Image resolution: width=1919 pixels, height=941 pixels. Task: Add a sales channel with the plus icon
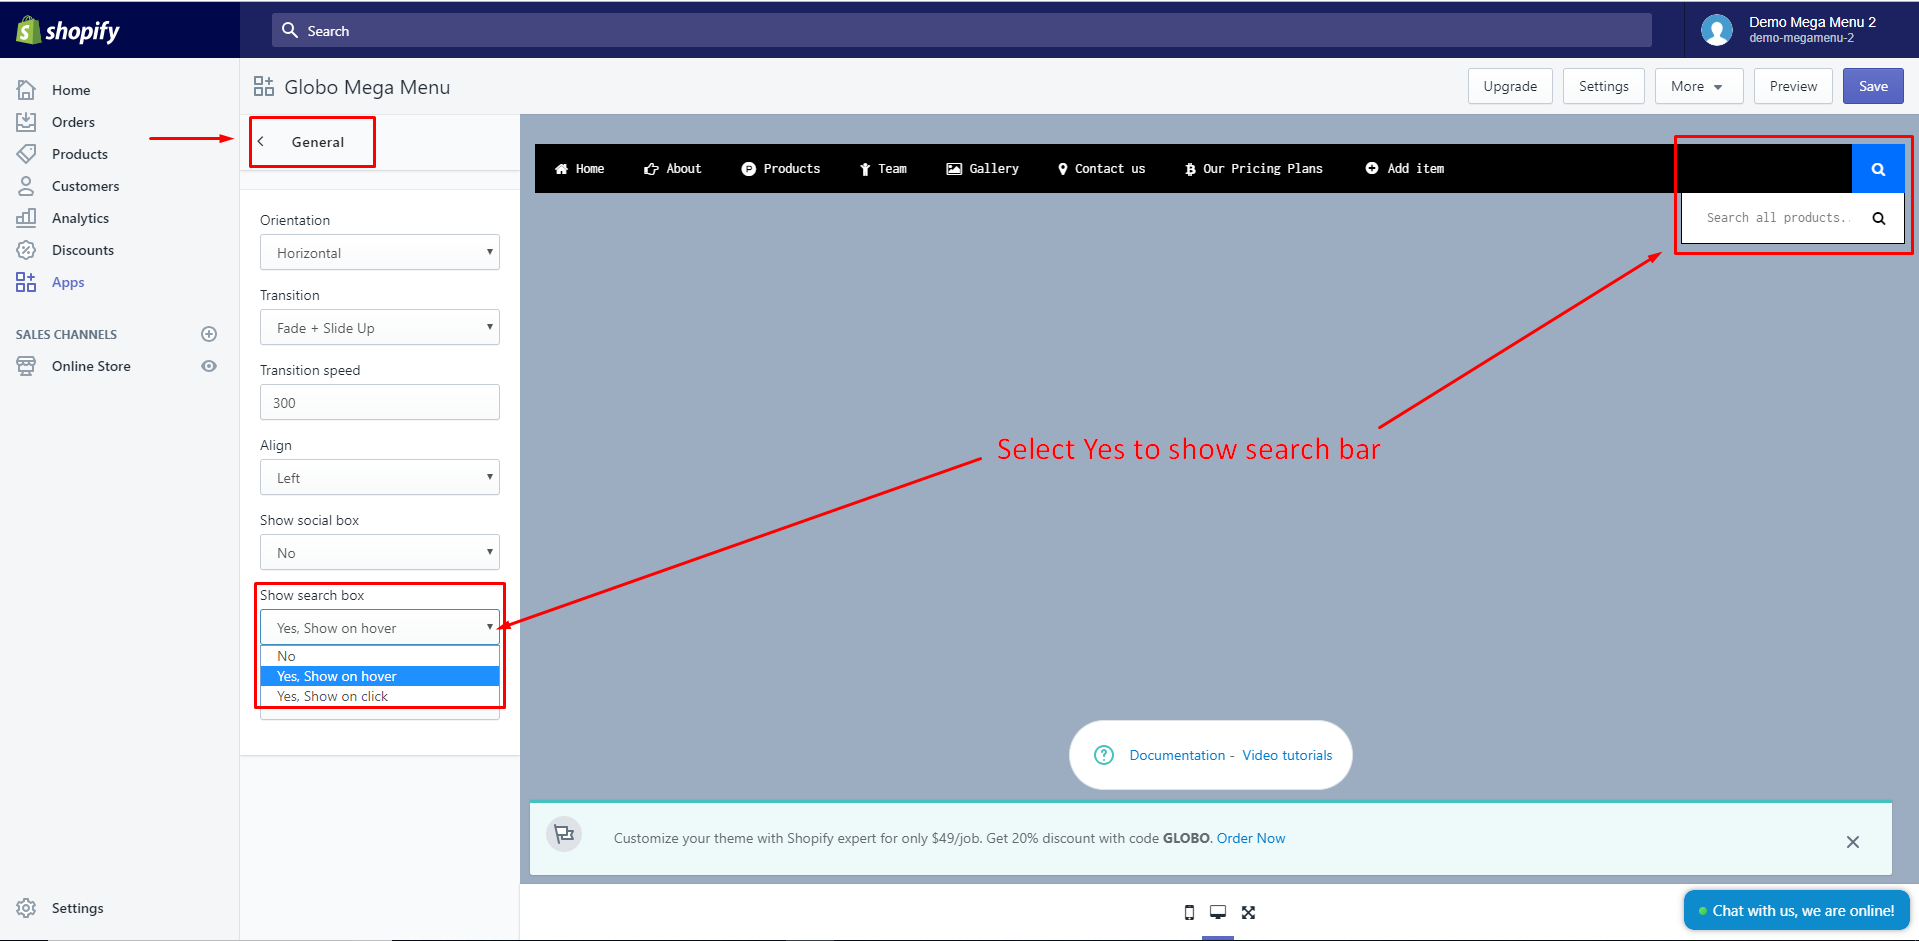pyautogui.click(x=209, y=334)
